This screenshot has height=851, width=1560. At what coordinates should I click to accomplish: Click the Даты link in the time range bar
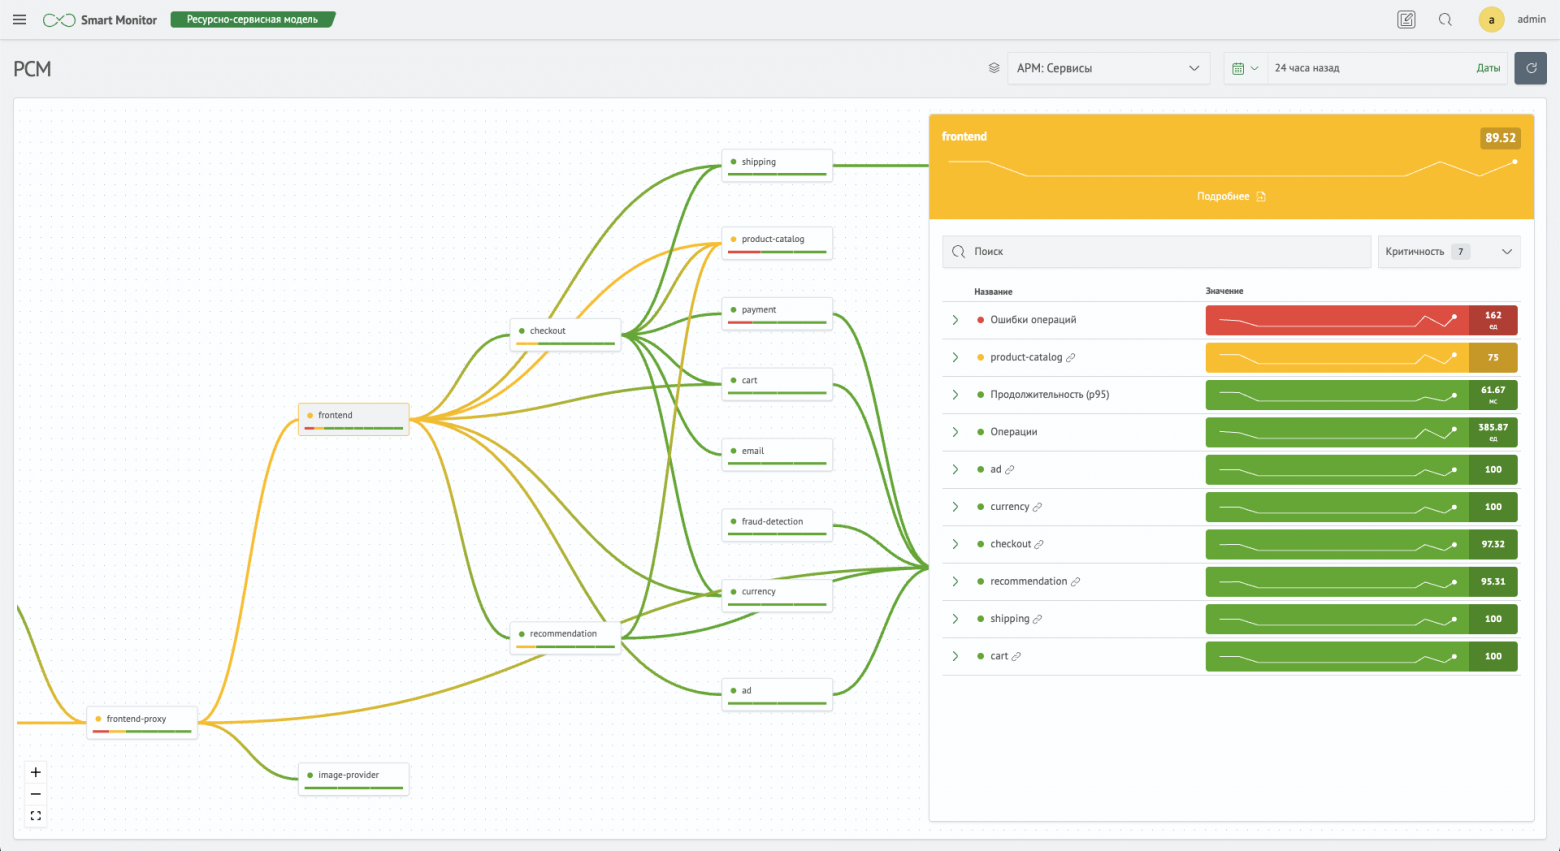click(1489, 67)
